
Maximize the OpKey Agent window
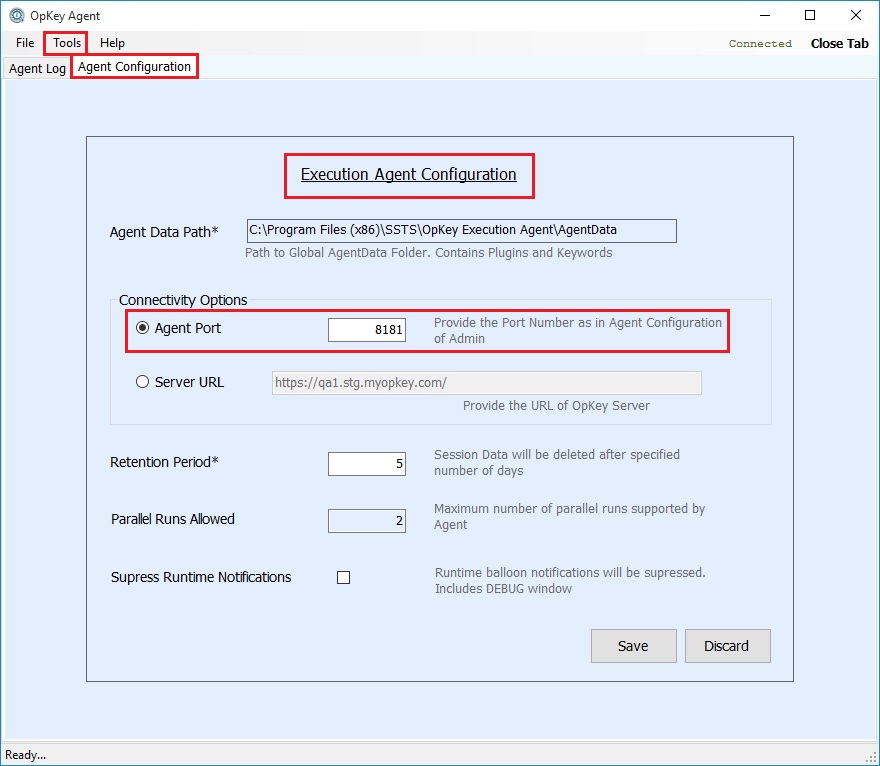point(810,15)
